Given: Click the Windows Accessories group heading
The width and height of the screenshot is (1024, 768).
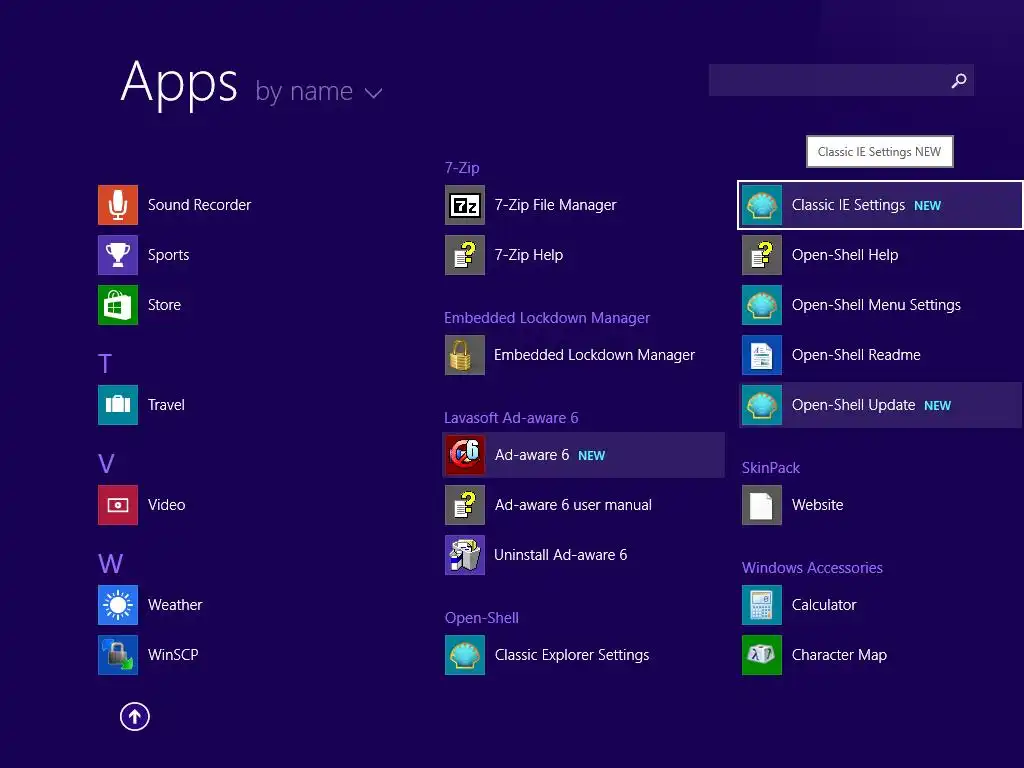Looking at the screenshot, I should click(812, 568).
